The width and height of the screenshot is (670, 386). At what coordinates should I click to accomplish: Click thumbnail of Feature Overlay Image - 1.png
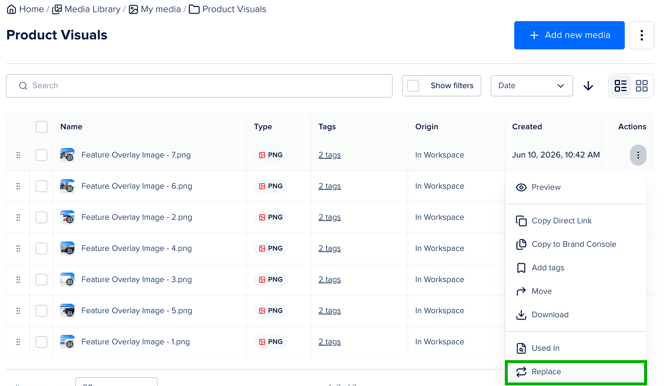[67, 342]
